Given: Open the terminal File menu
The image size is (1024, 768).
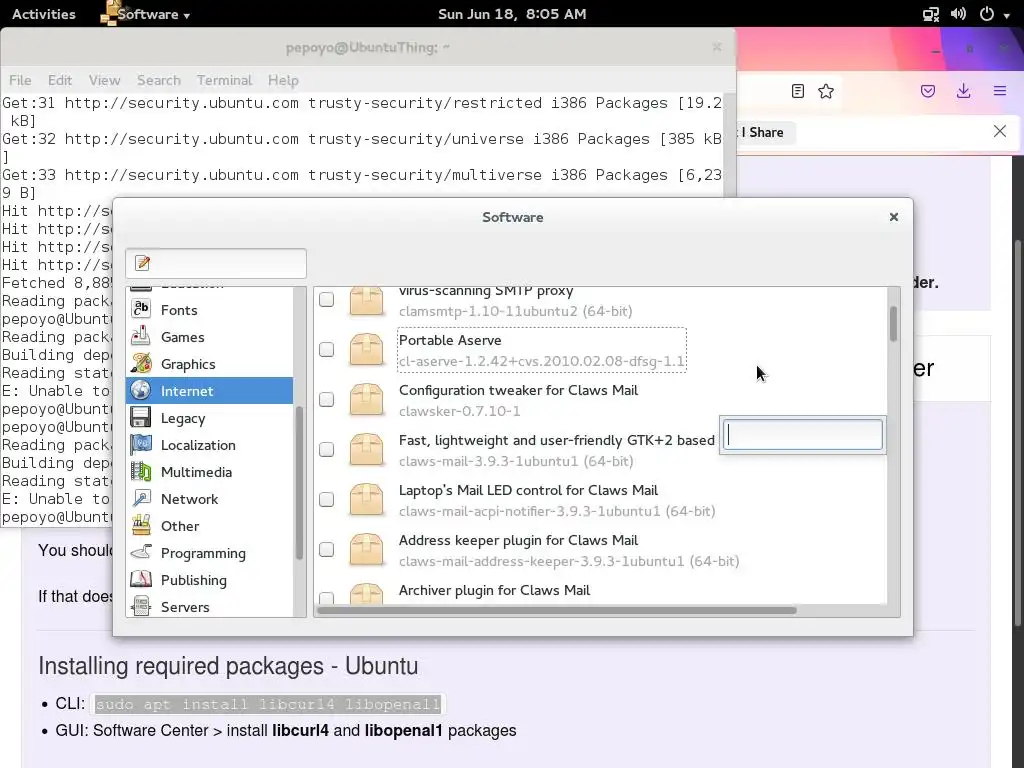Looking at the screenshot, I should click(20, 80).
